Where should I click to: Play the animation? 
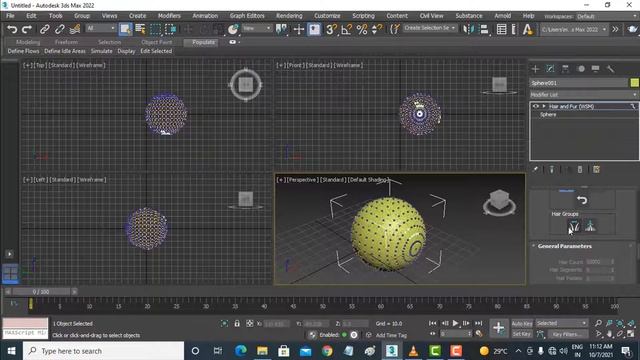click(x=455, y=323)
